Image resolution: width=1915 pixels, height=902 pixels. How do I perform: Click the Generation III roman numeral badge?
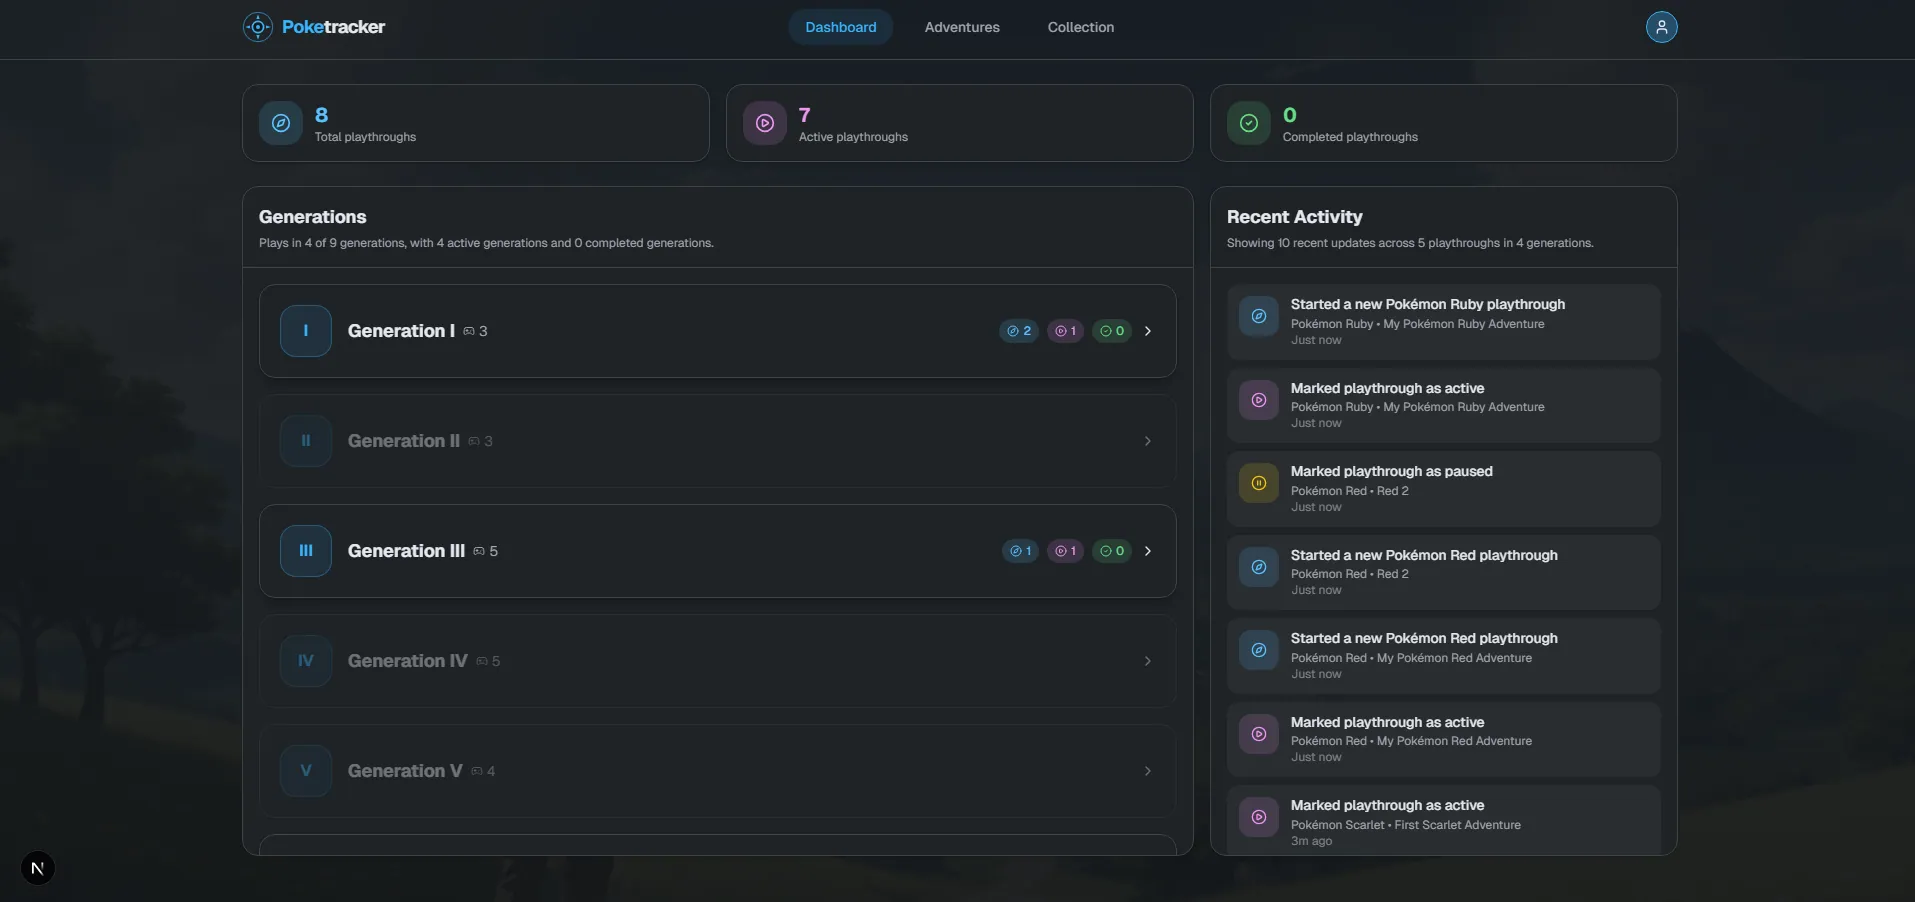(x=306, y=551)
